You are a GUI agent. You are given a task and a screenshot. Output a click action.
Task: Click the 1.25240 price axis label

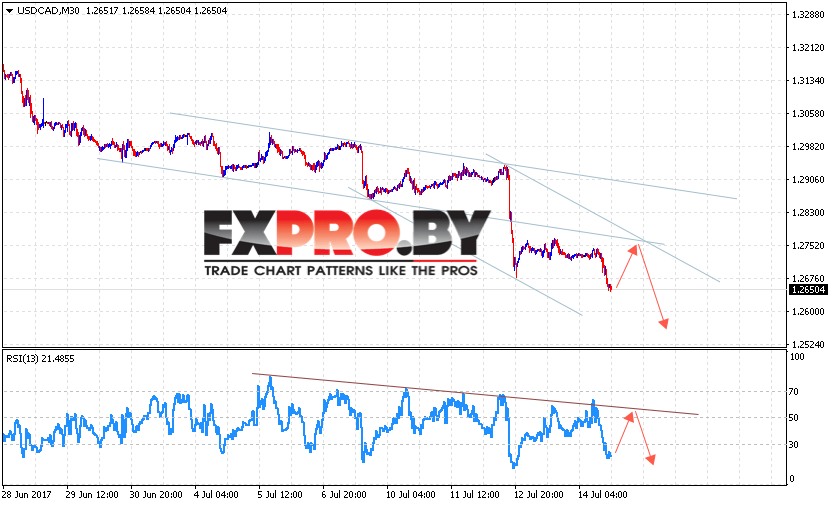808,345
